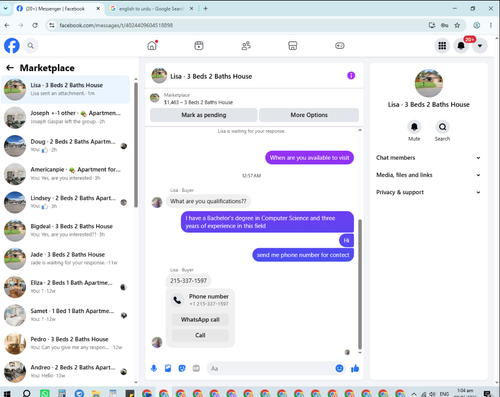Go to Facebook Home icon
The width and height of the screenshot is (500, 397).
click(152, 45)
